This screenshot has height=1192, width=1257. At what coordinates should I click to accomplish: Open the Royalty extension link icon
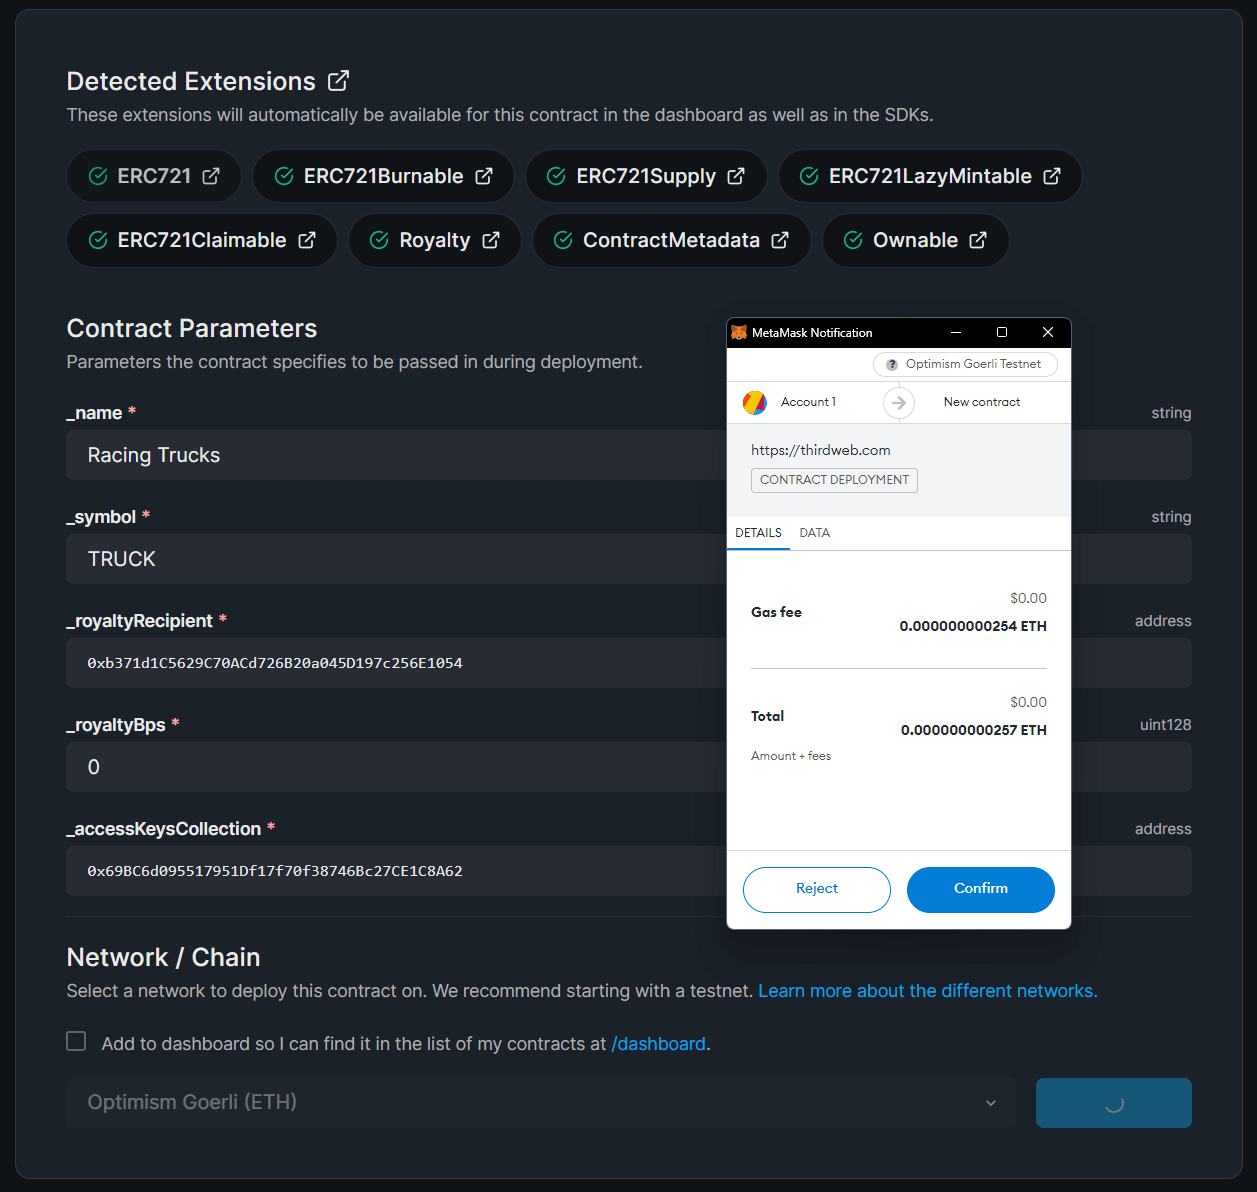coord(491,240)
